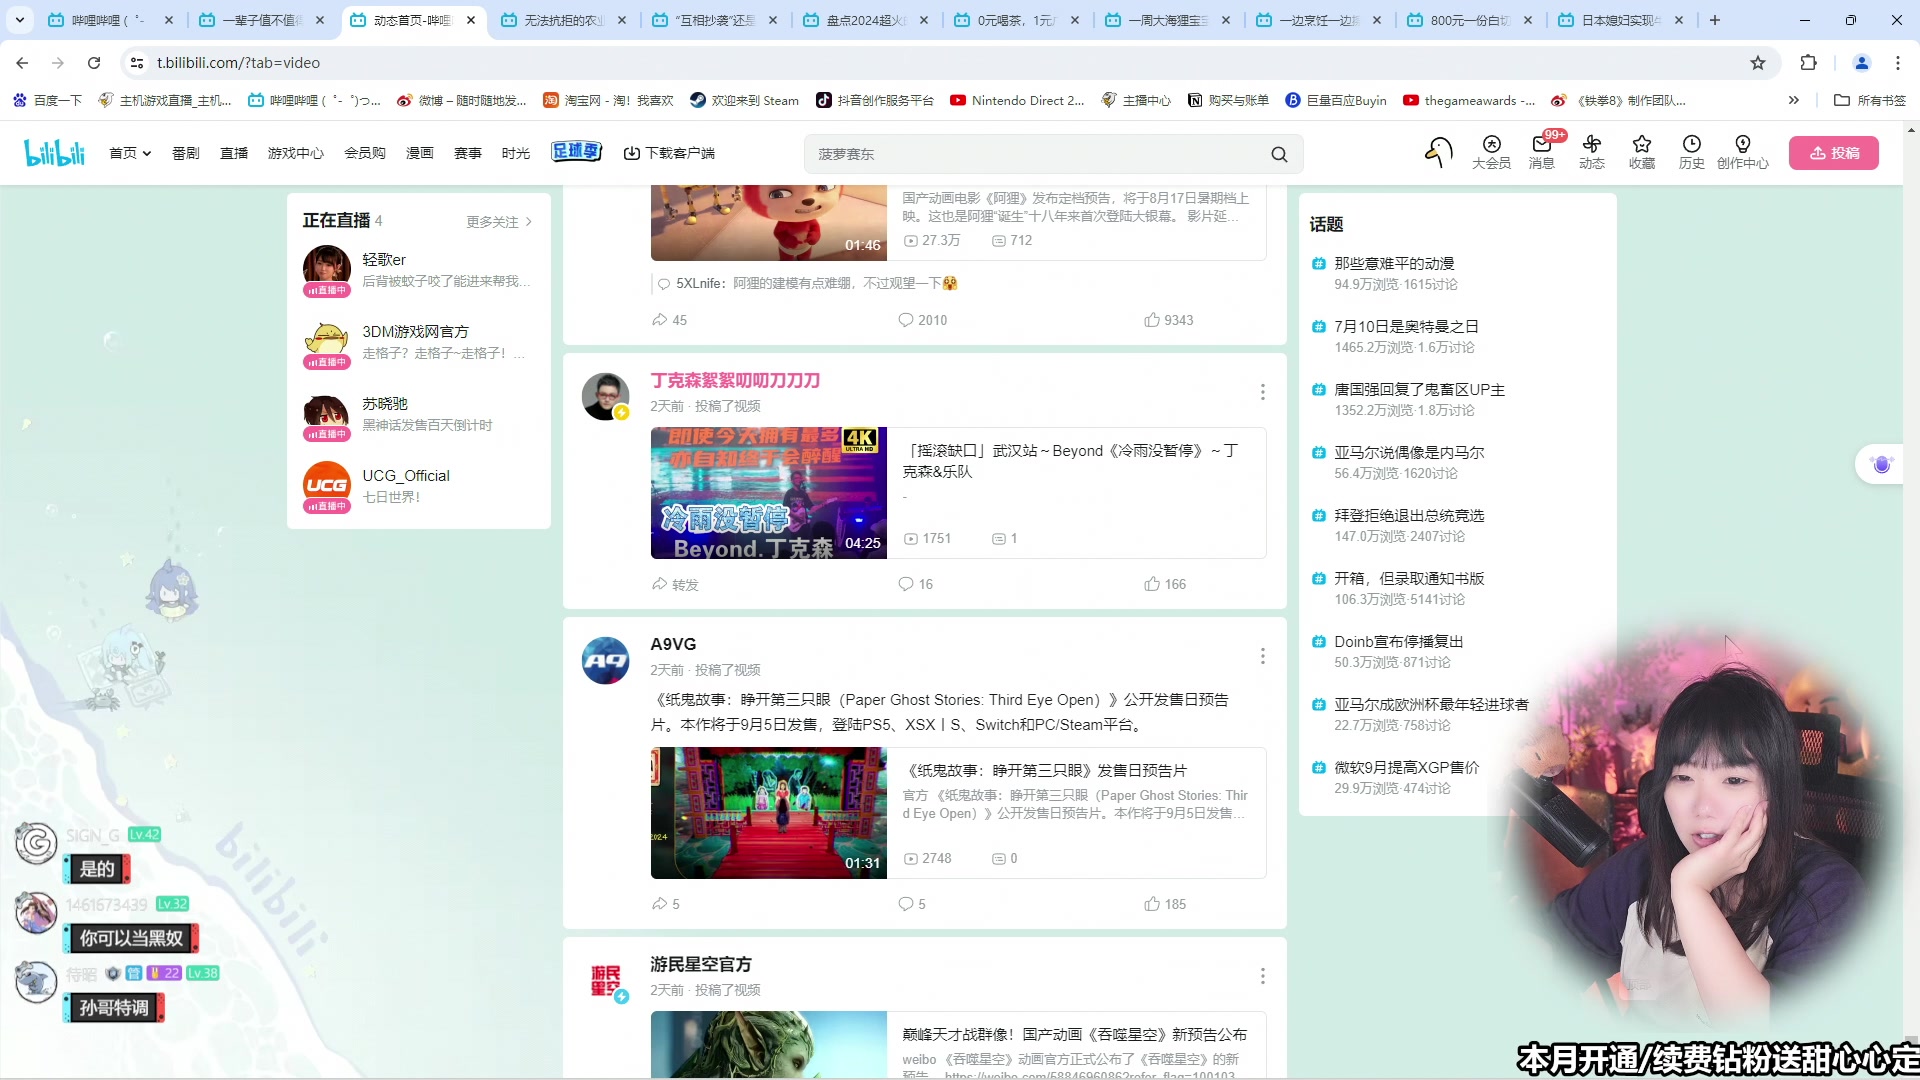Click the 大会员 membership icon
1920x1080 pixels.
pyautogui.click(x=1491, y=153)
